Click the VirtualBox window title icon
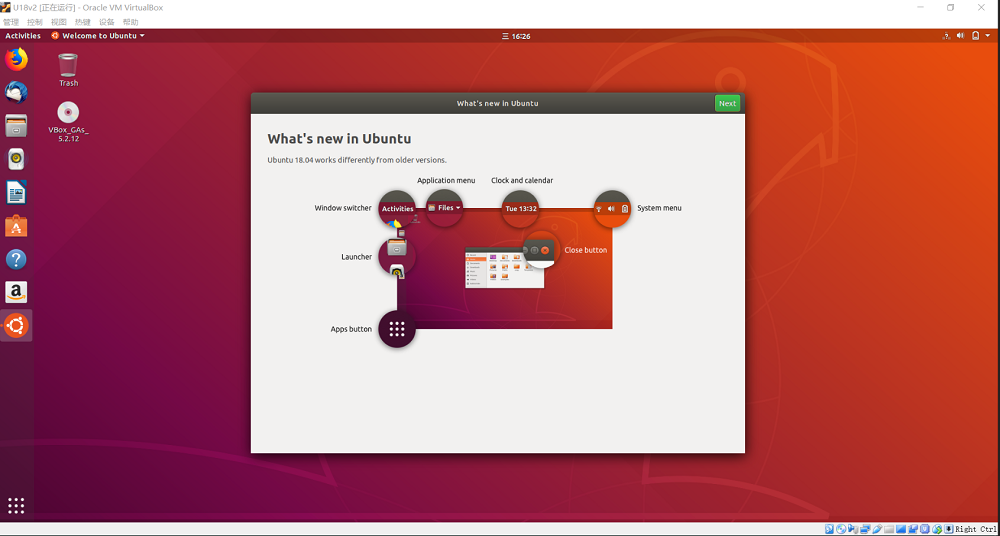The width and height of the screenshot is (1000, 536). 6,8
